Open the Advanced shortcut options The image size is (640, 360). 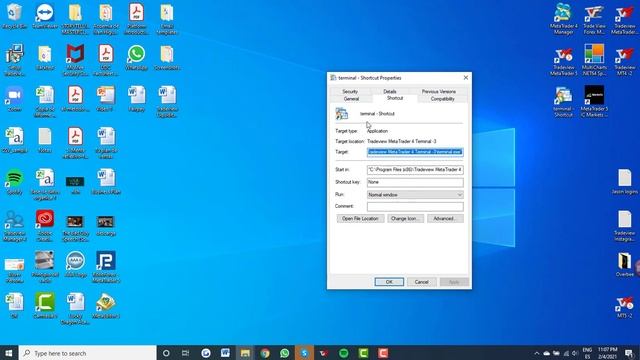(x=445, y=219)
